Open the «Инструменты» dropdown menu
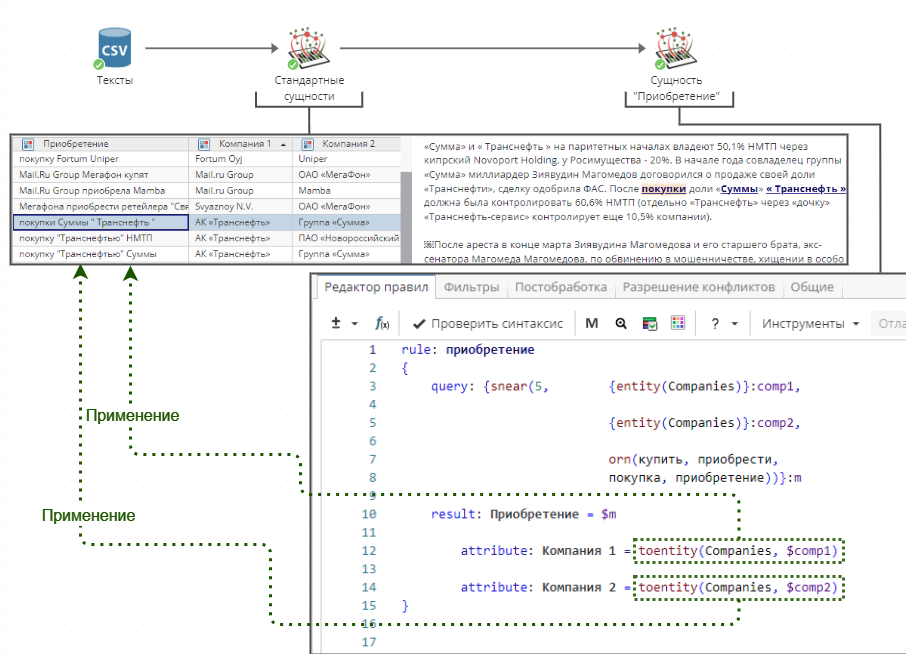The width and height of the screenshot is (906, 654). tap(810, 324)
